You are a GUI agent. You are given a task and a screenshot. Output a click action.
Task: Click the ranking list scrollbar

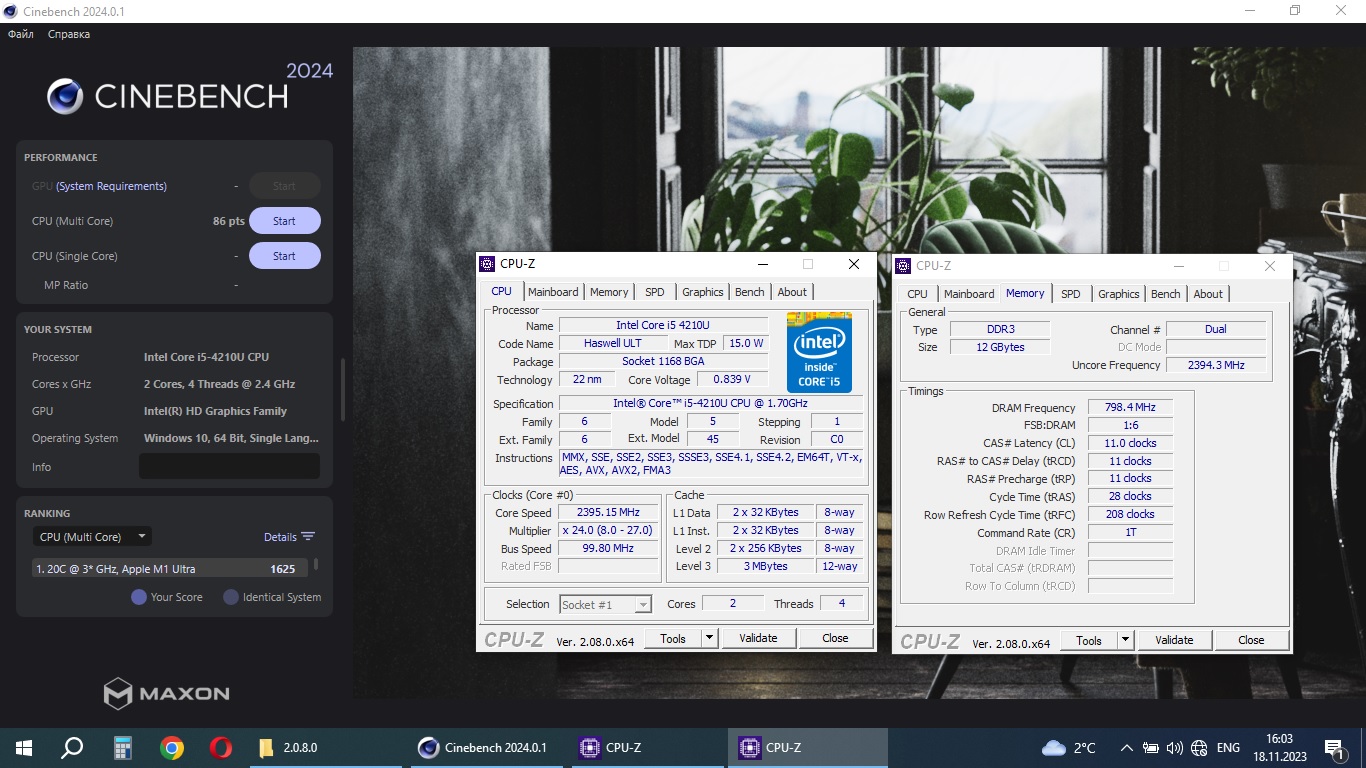click(316, 565)
